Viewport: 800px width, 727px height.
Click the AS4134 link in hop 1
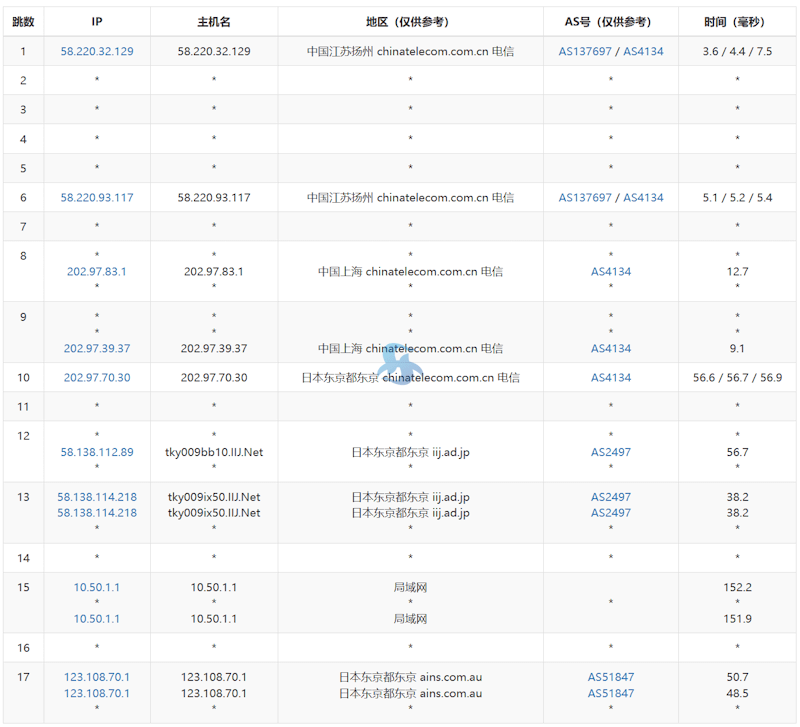tap(643, 52)
